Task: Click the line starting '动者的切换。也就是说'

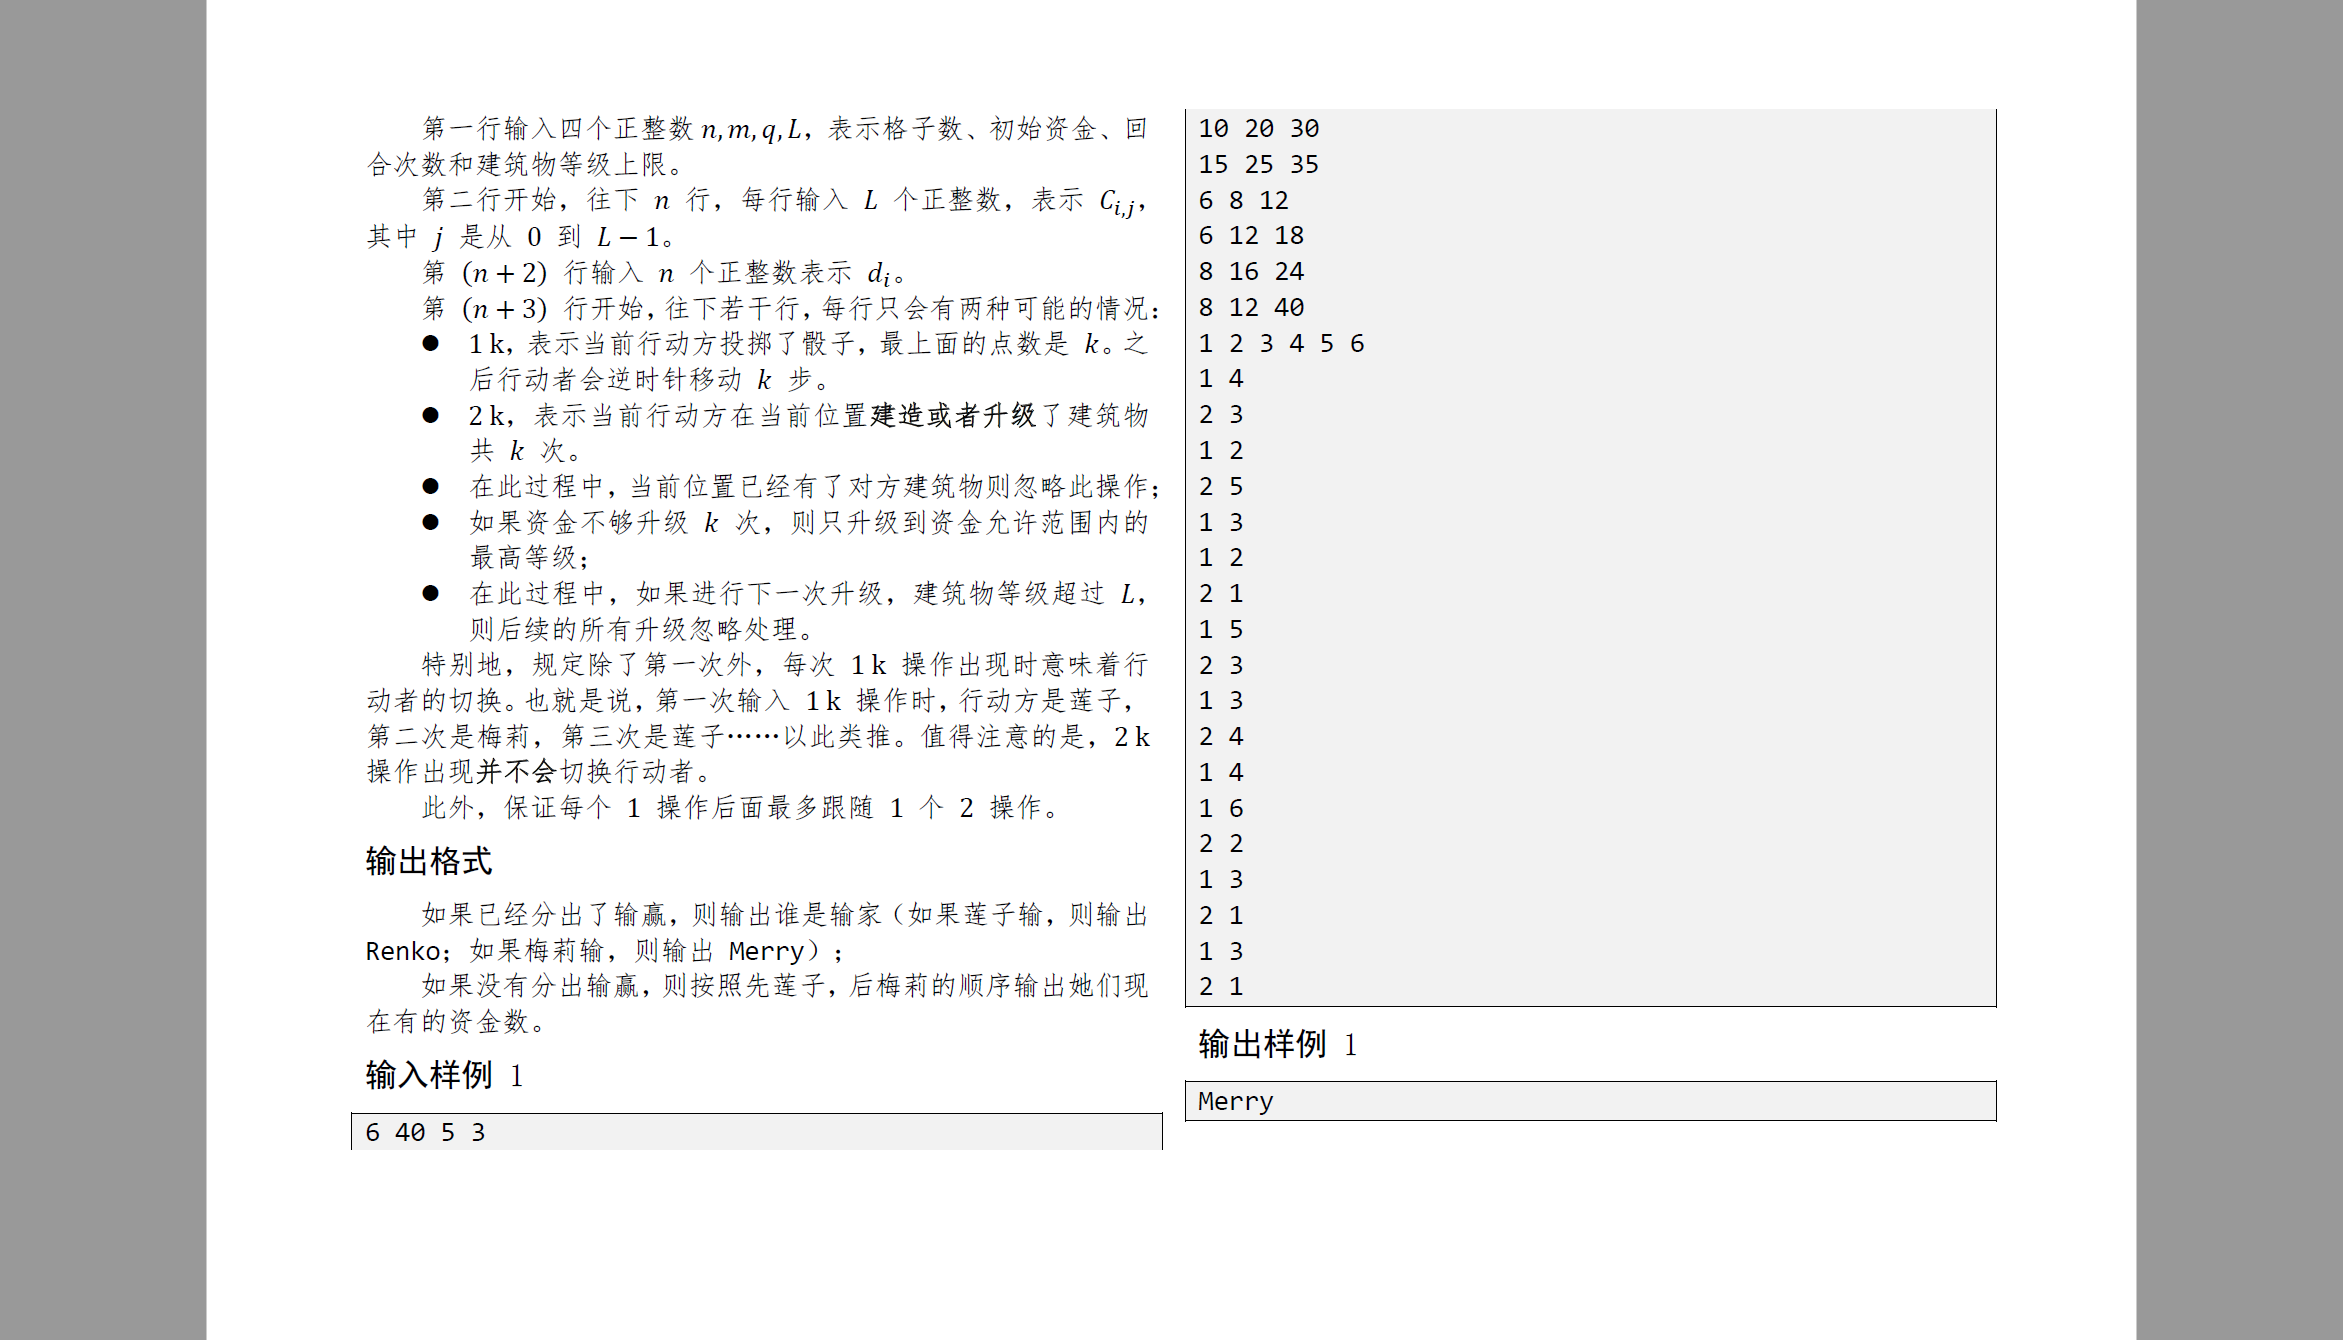Action: (751, 700)
